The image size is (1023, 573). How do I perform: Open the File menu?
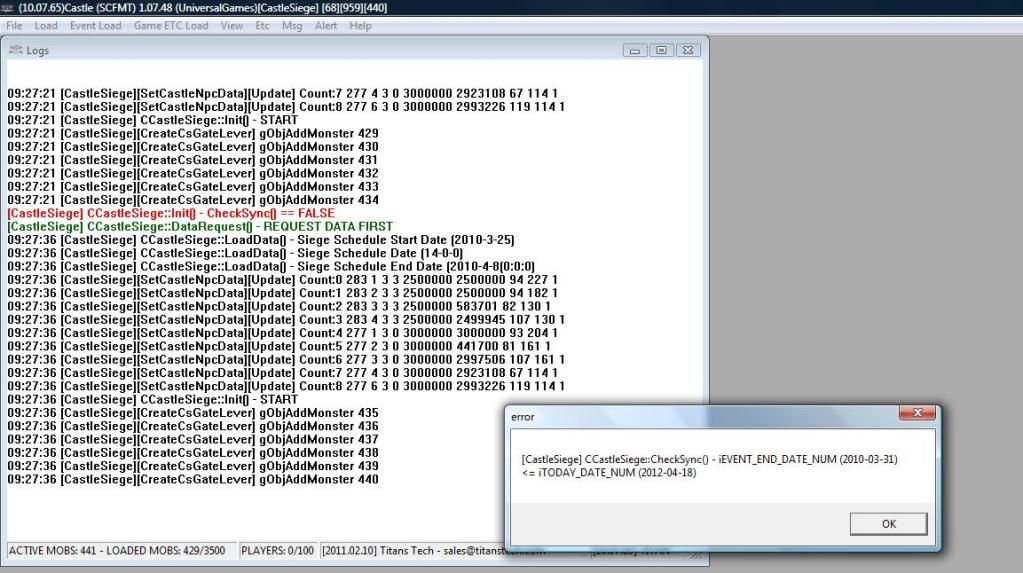[x=16, y=25]
